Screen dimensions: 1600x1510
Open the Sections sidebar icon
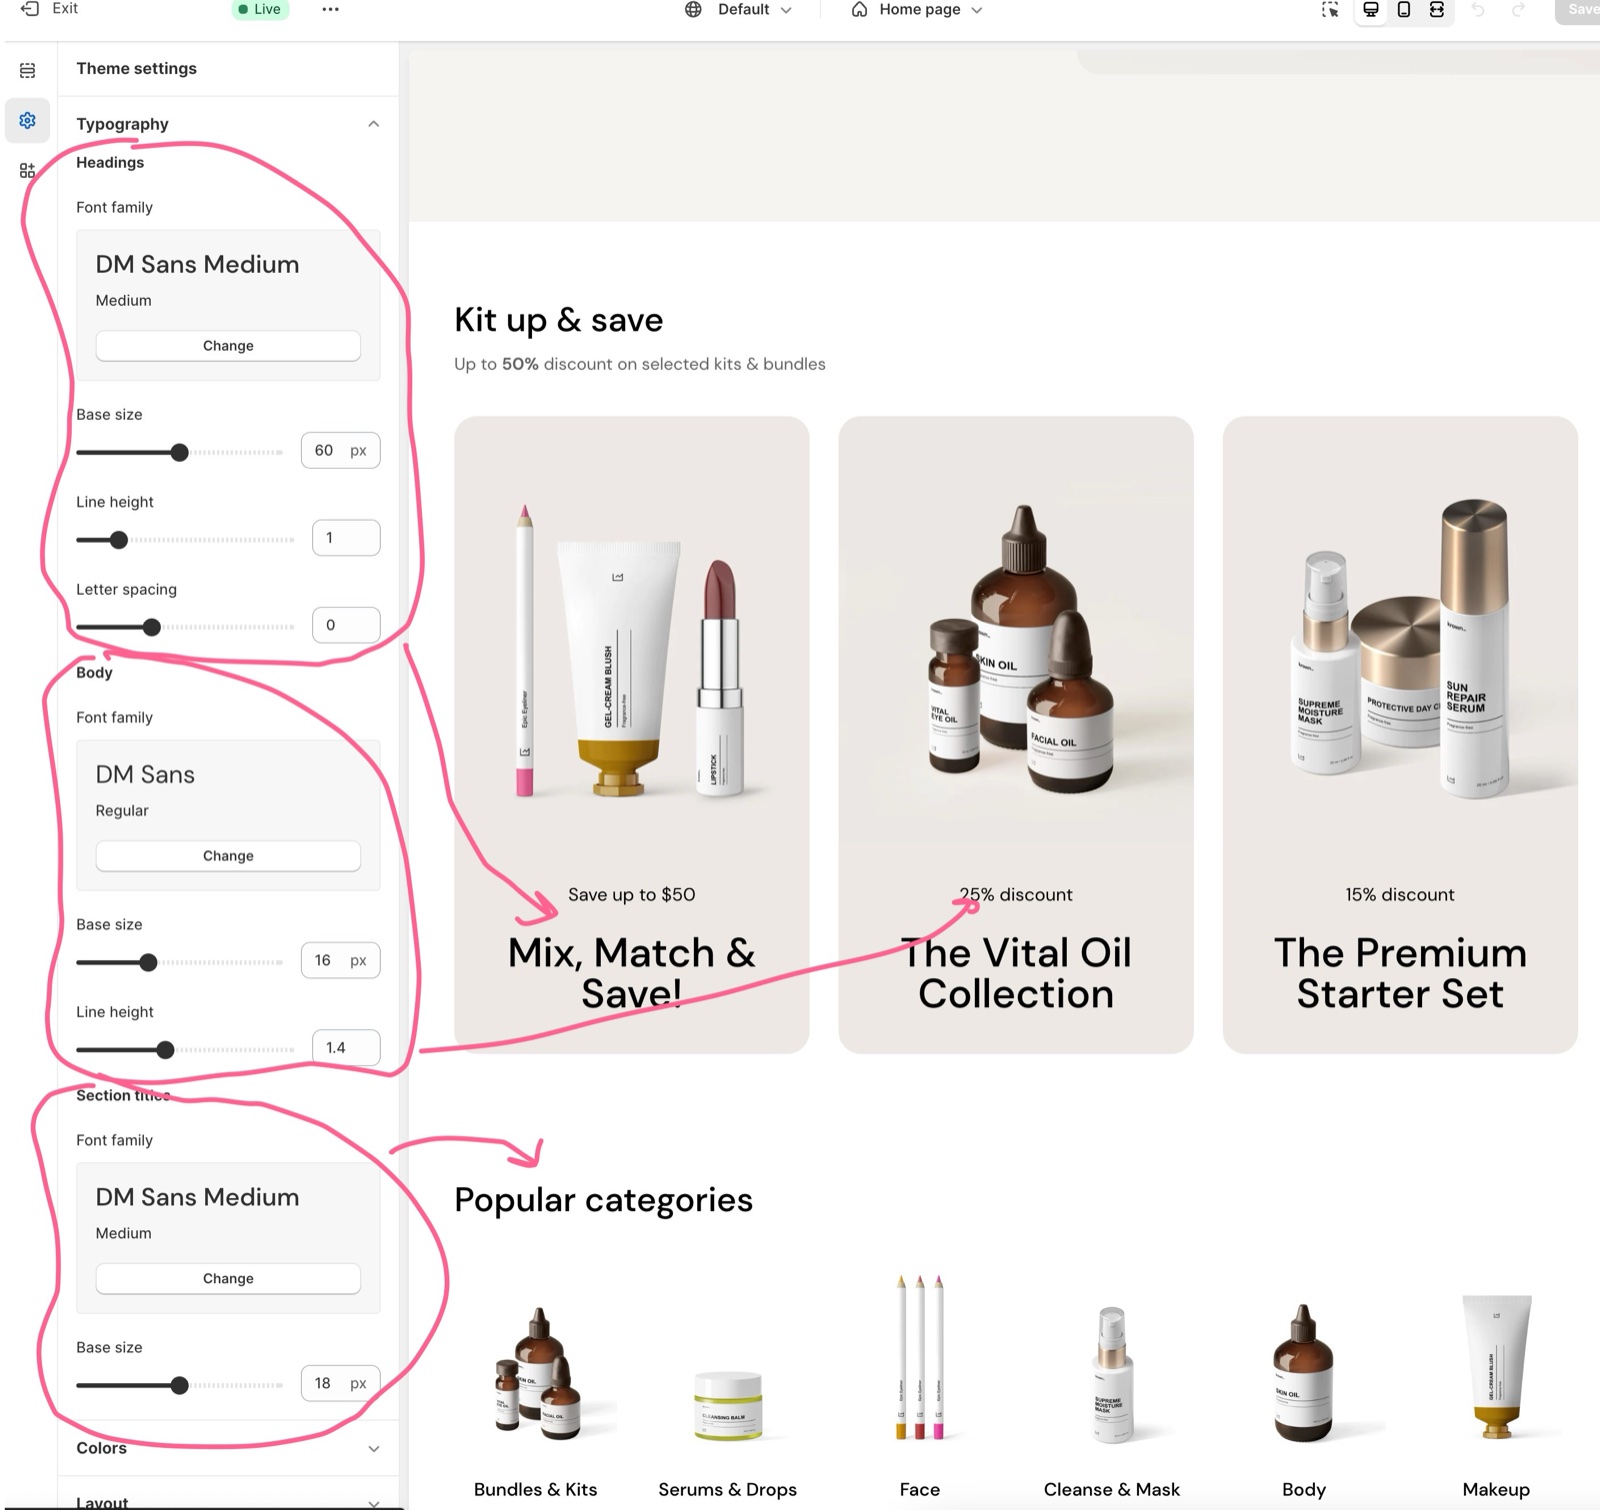point(27,70)
